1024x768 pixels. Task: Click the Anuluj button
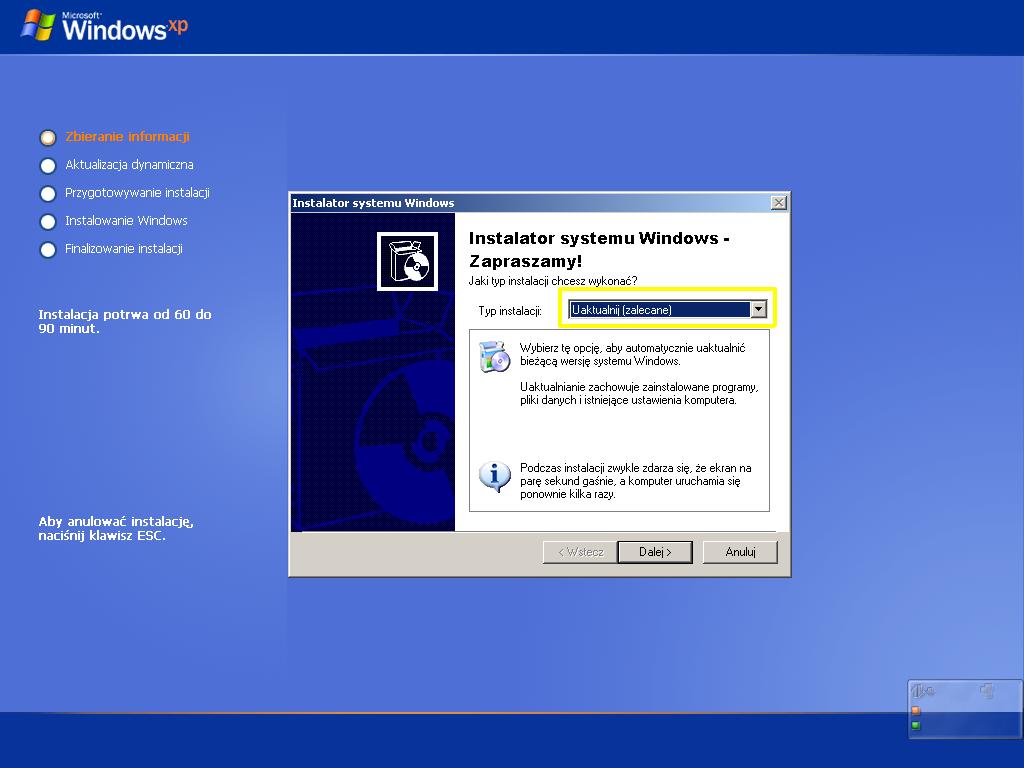pos(740,552)
